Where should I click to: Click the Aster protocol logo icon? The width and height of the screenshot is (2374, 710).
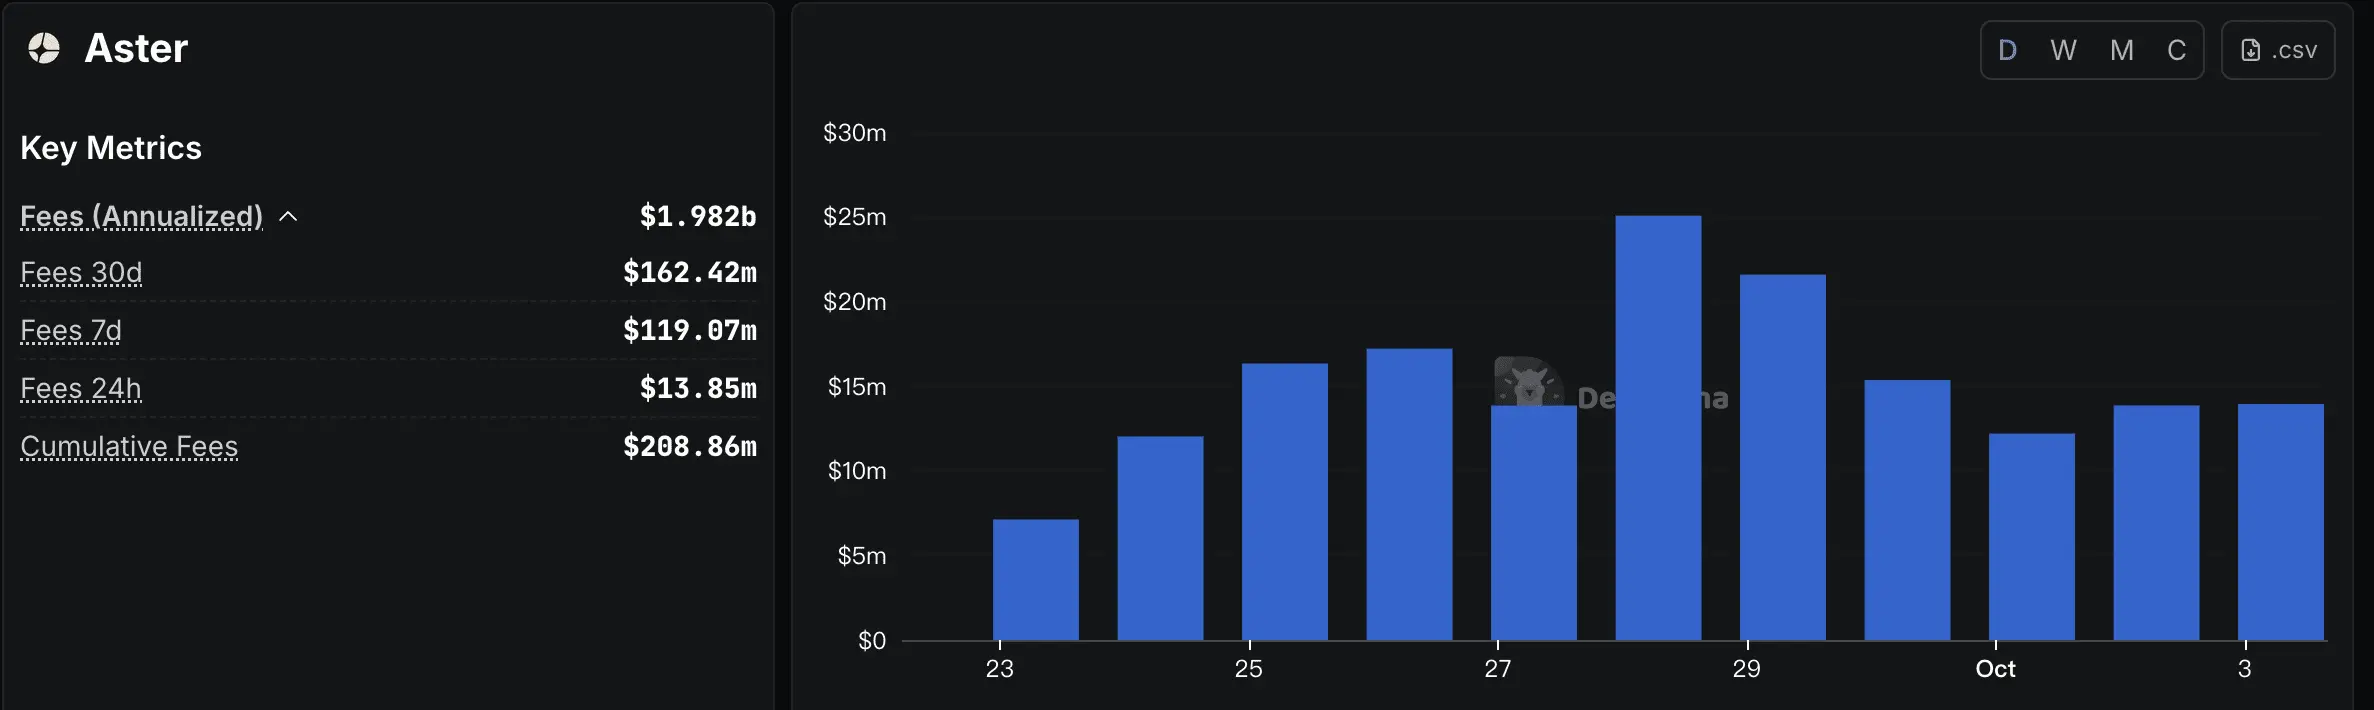pyautogui.click(x=44, y=48)
